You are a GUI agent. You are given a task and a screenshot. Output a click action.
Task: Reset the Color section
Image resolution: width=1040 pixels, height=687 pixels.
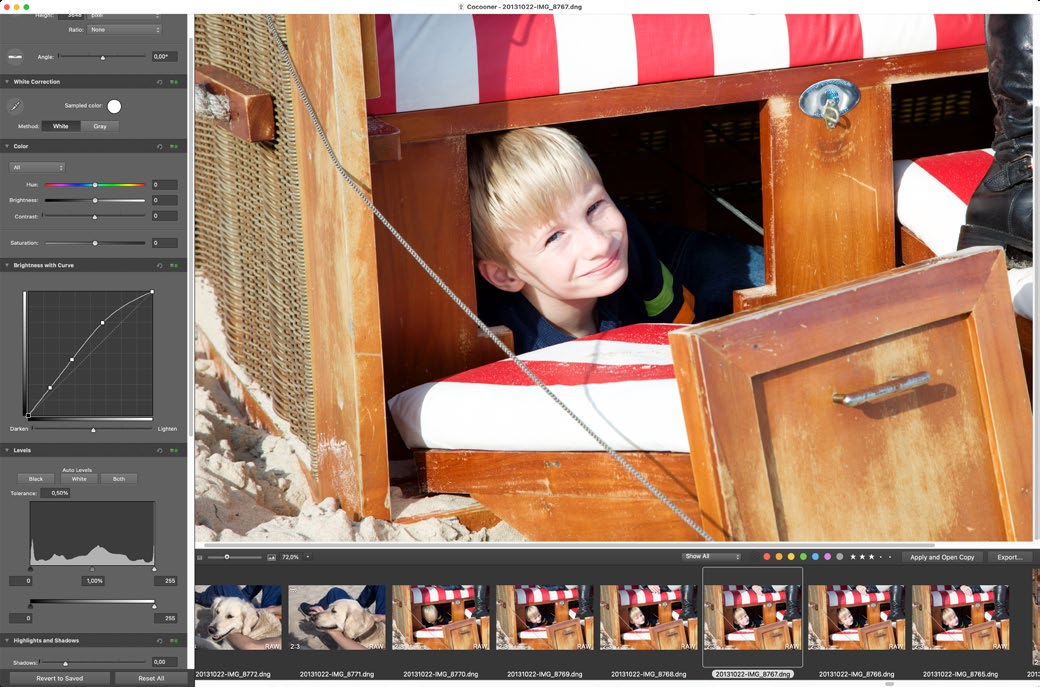pyautogui.click(x=160, y=147)
